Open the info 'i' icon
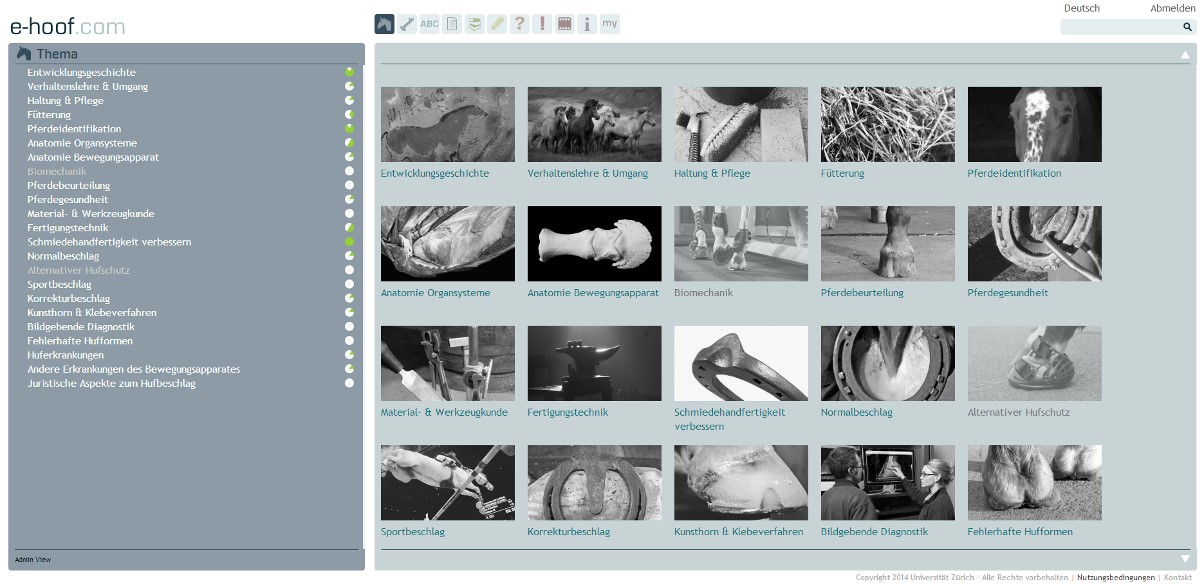 pos(587,24)
